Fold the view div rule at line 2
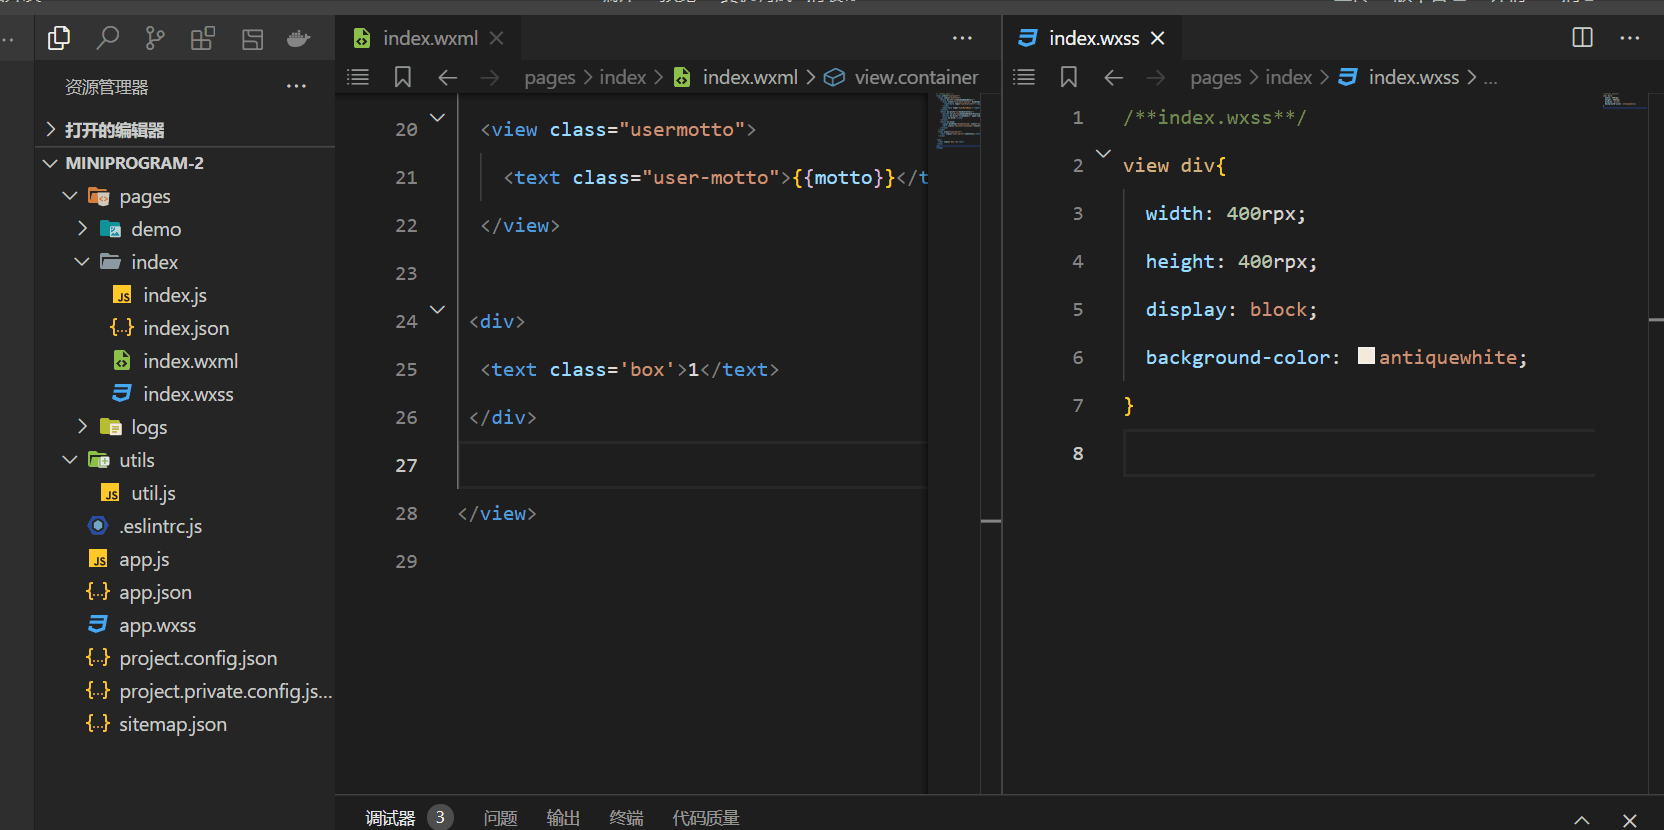1664x830 pixels. [x=1103, y=153]
